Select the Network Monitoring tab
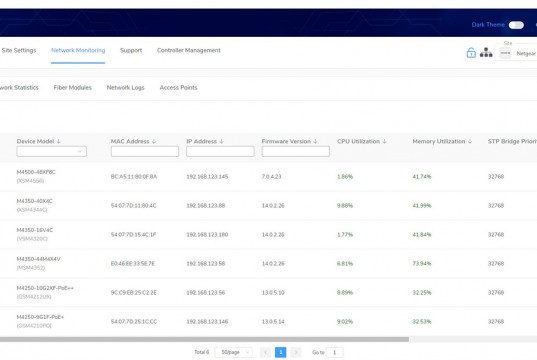Viewport: 537px width, 360px height. (x=78, y=50)
